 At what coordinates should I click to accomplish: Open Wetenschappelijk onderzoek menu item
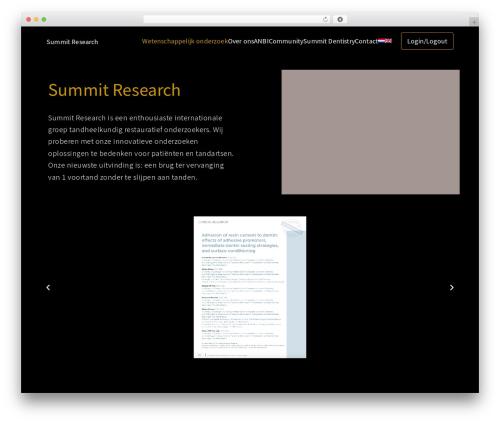185,41
